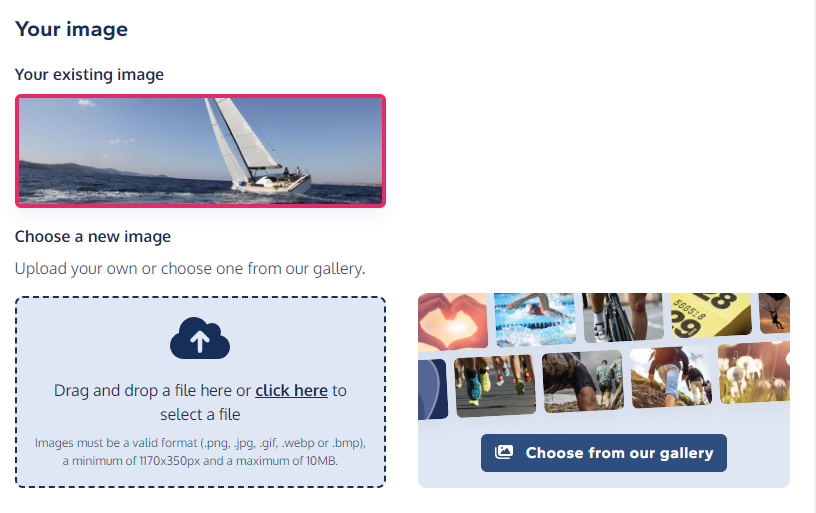Select the runners' colorful shoes photo
The height and width of the screenshot is (513, 816).
tap(495, 386)
